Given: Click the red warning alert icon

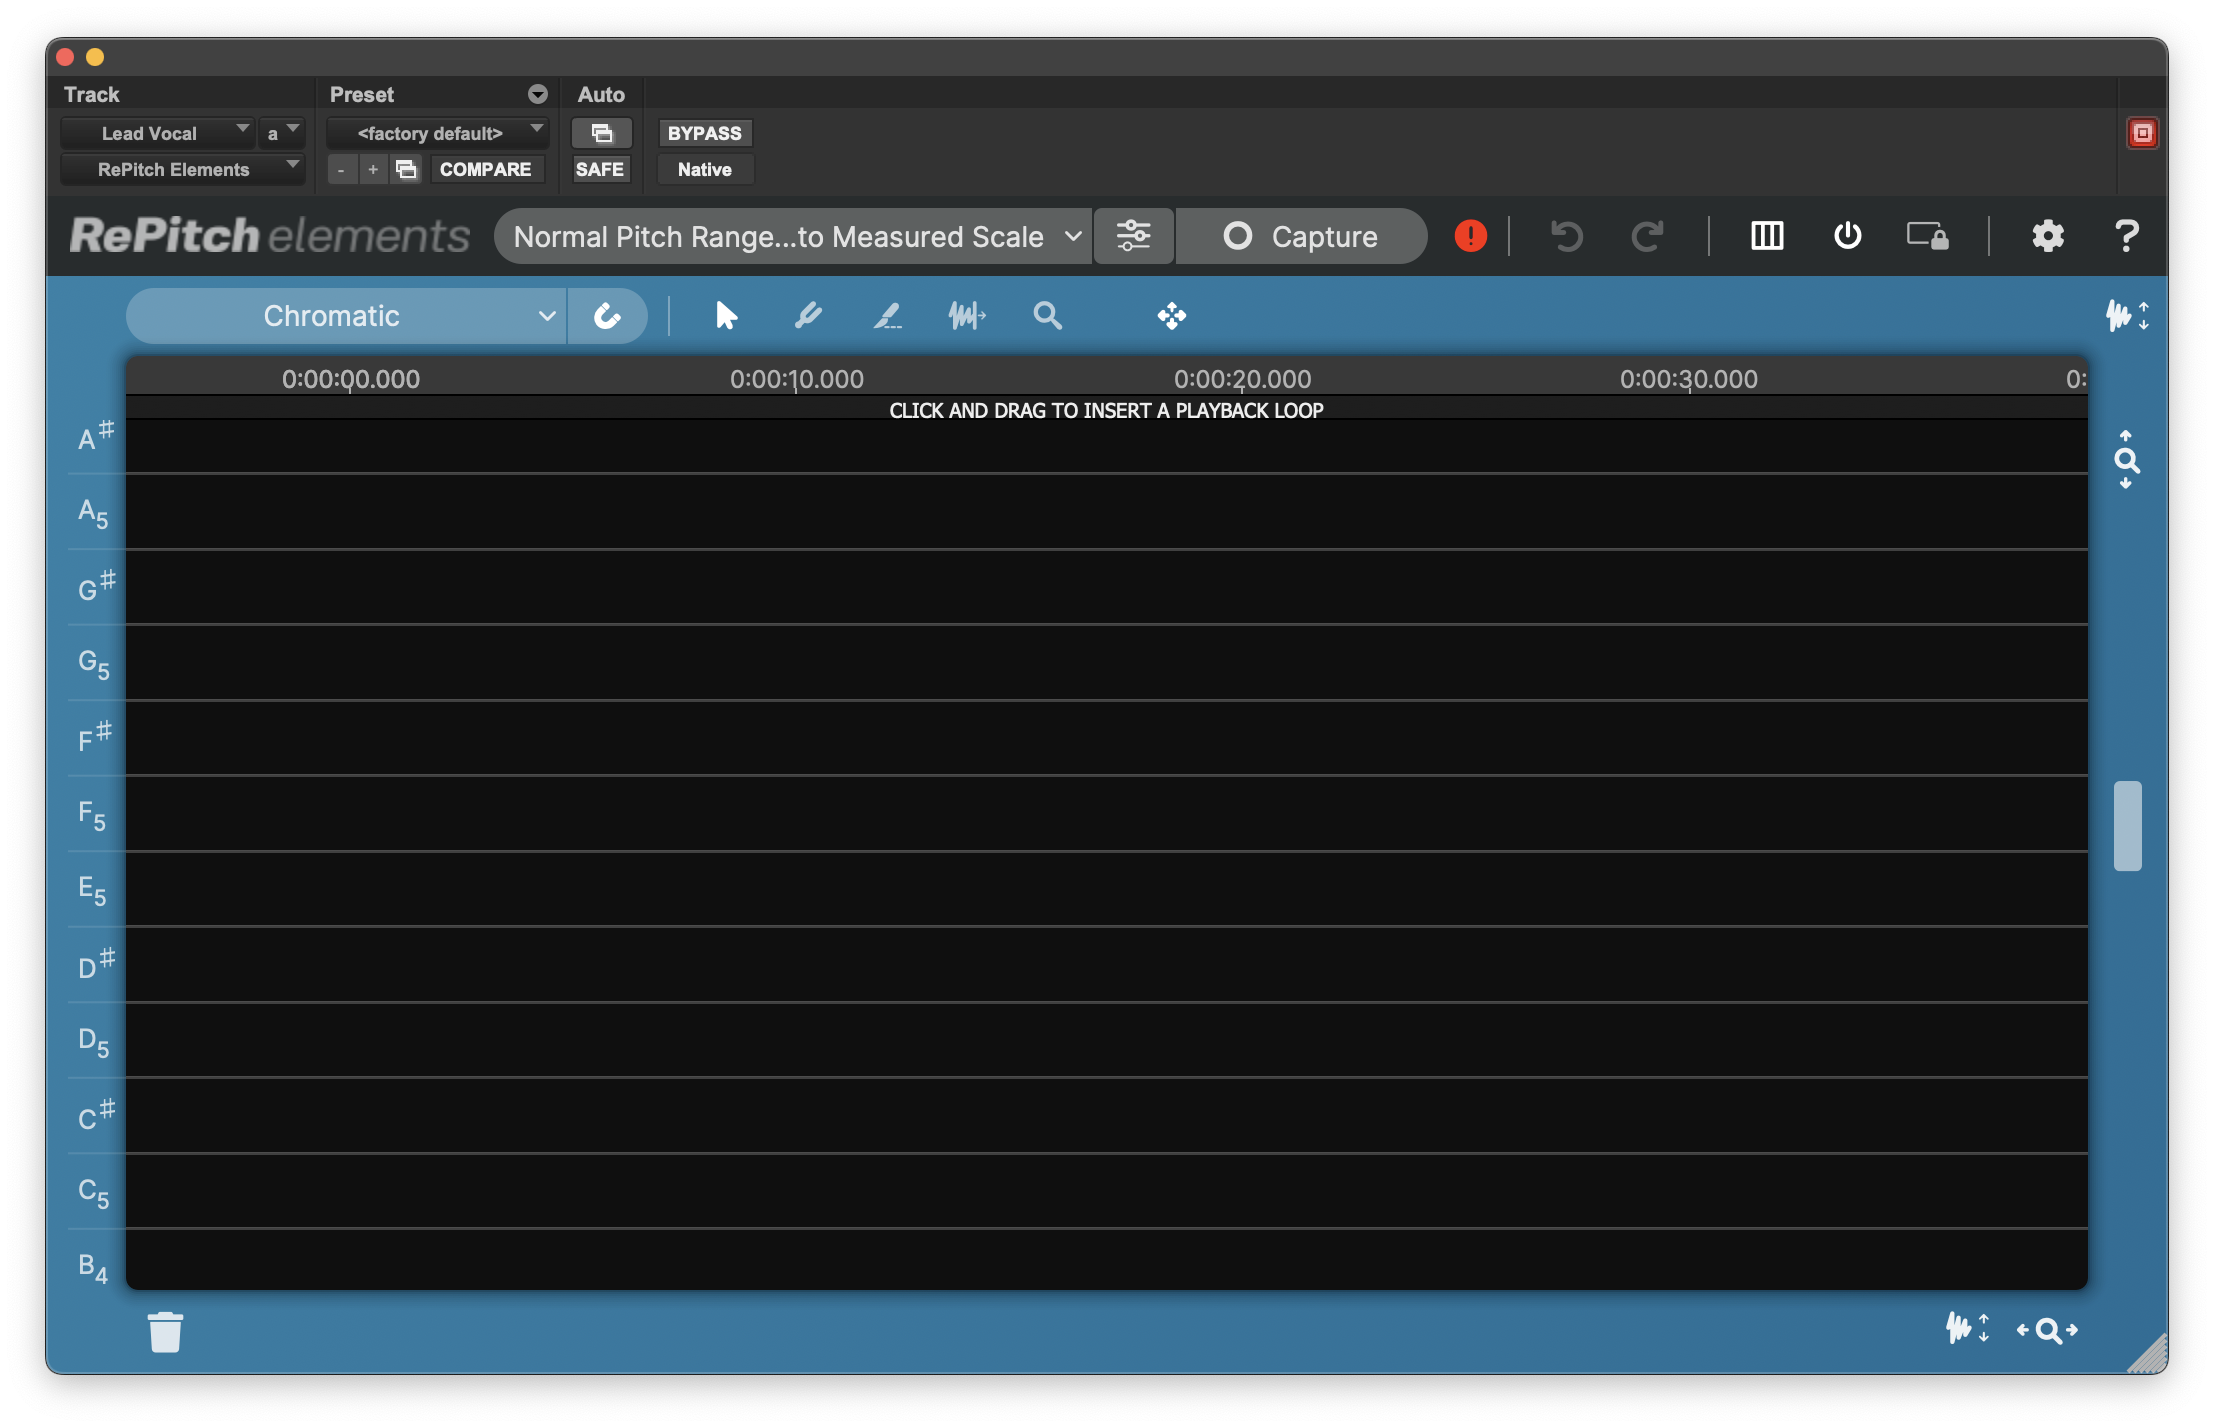Looking at the screenshot, I should coord(1470,236).
